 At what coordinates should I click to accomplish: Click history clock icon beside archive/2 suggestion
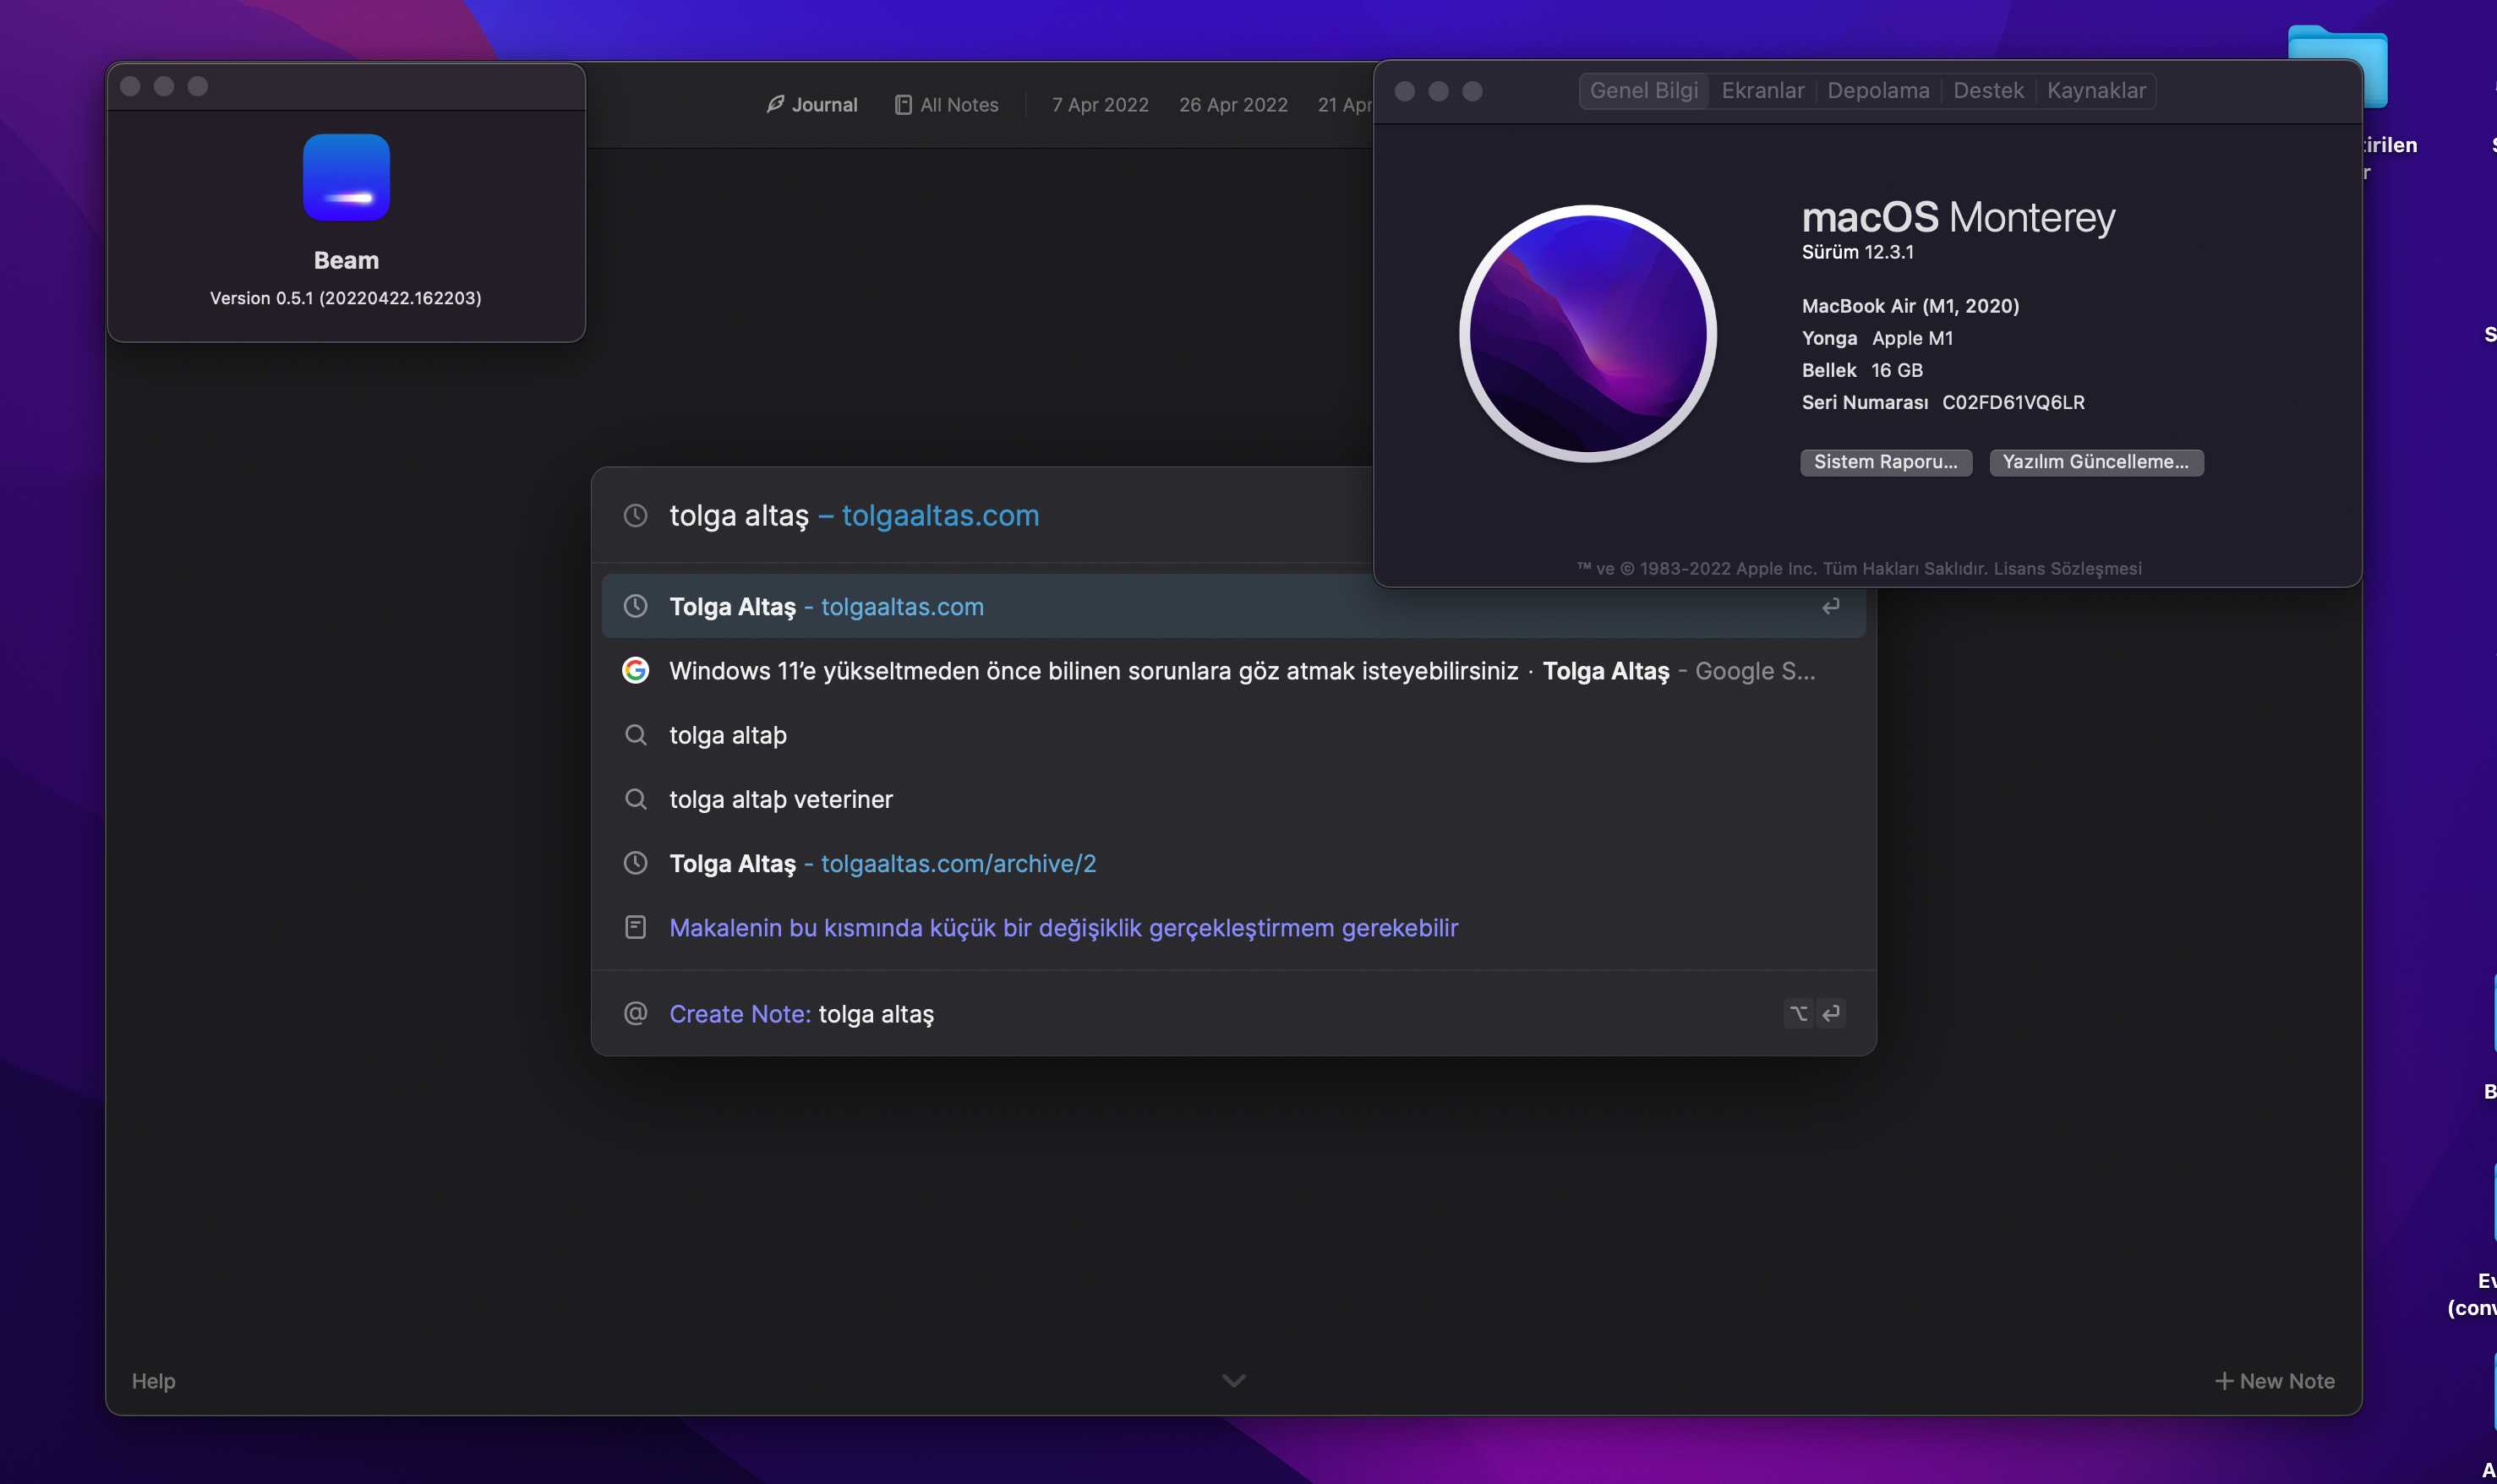pyautogui.click(x=635, y=863)
